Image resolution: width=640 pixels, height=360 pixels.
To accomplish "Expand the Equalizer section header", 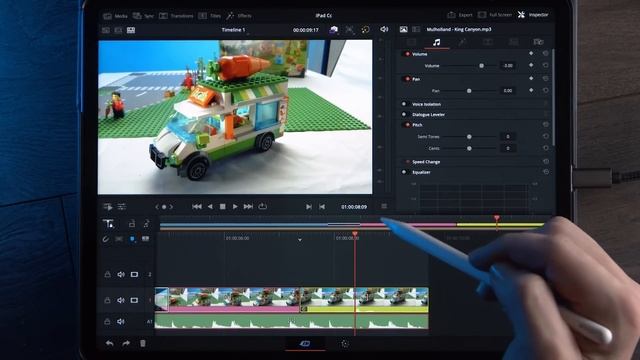I will click(421, 172).
